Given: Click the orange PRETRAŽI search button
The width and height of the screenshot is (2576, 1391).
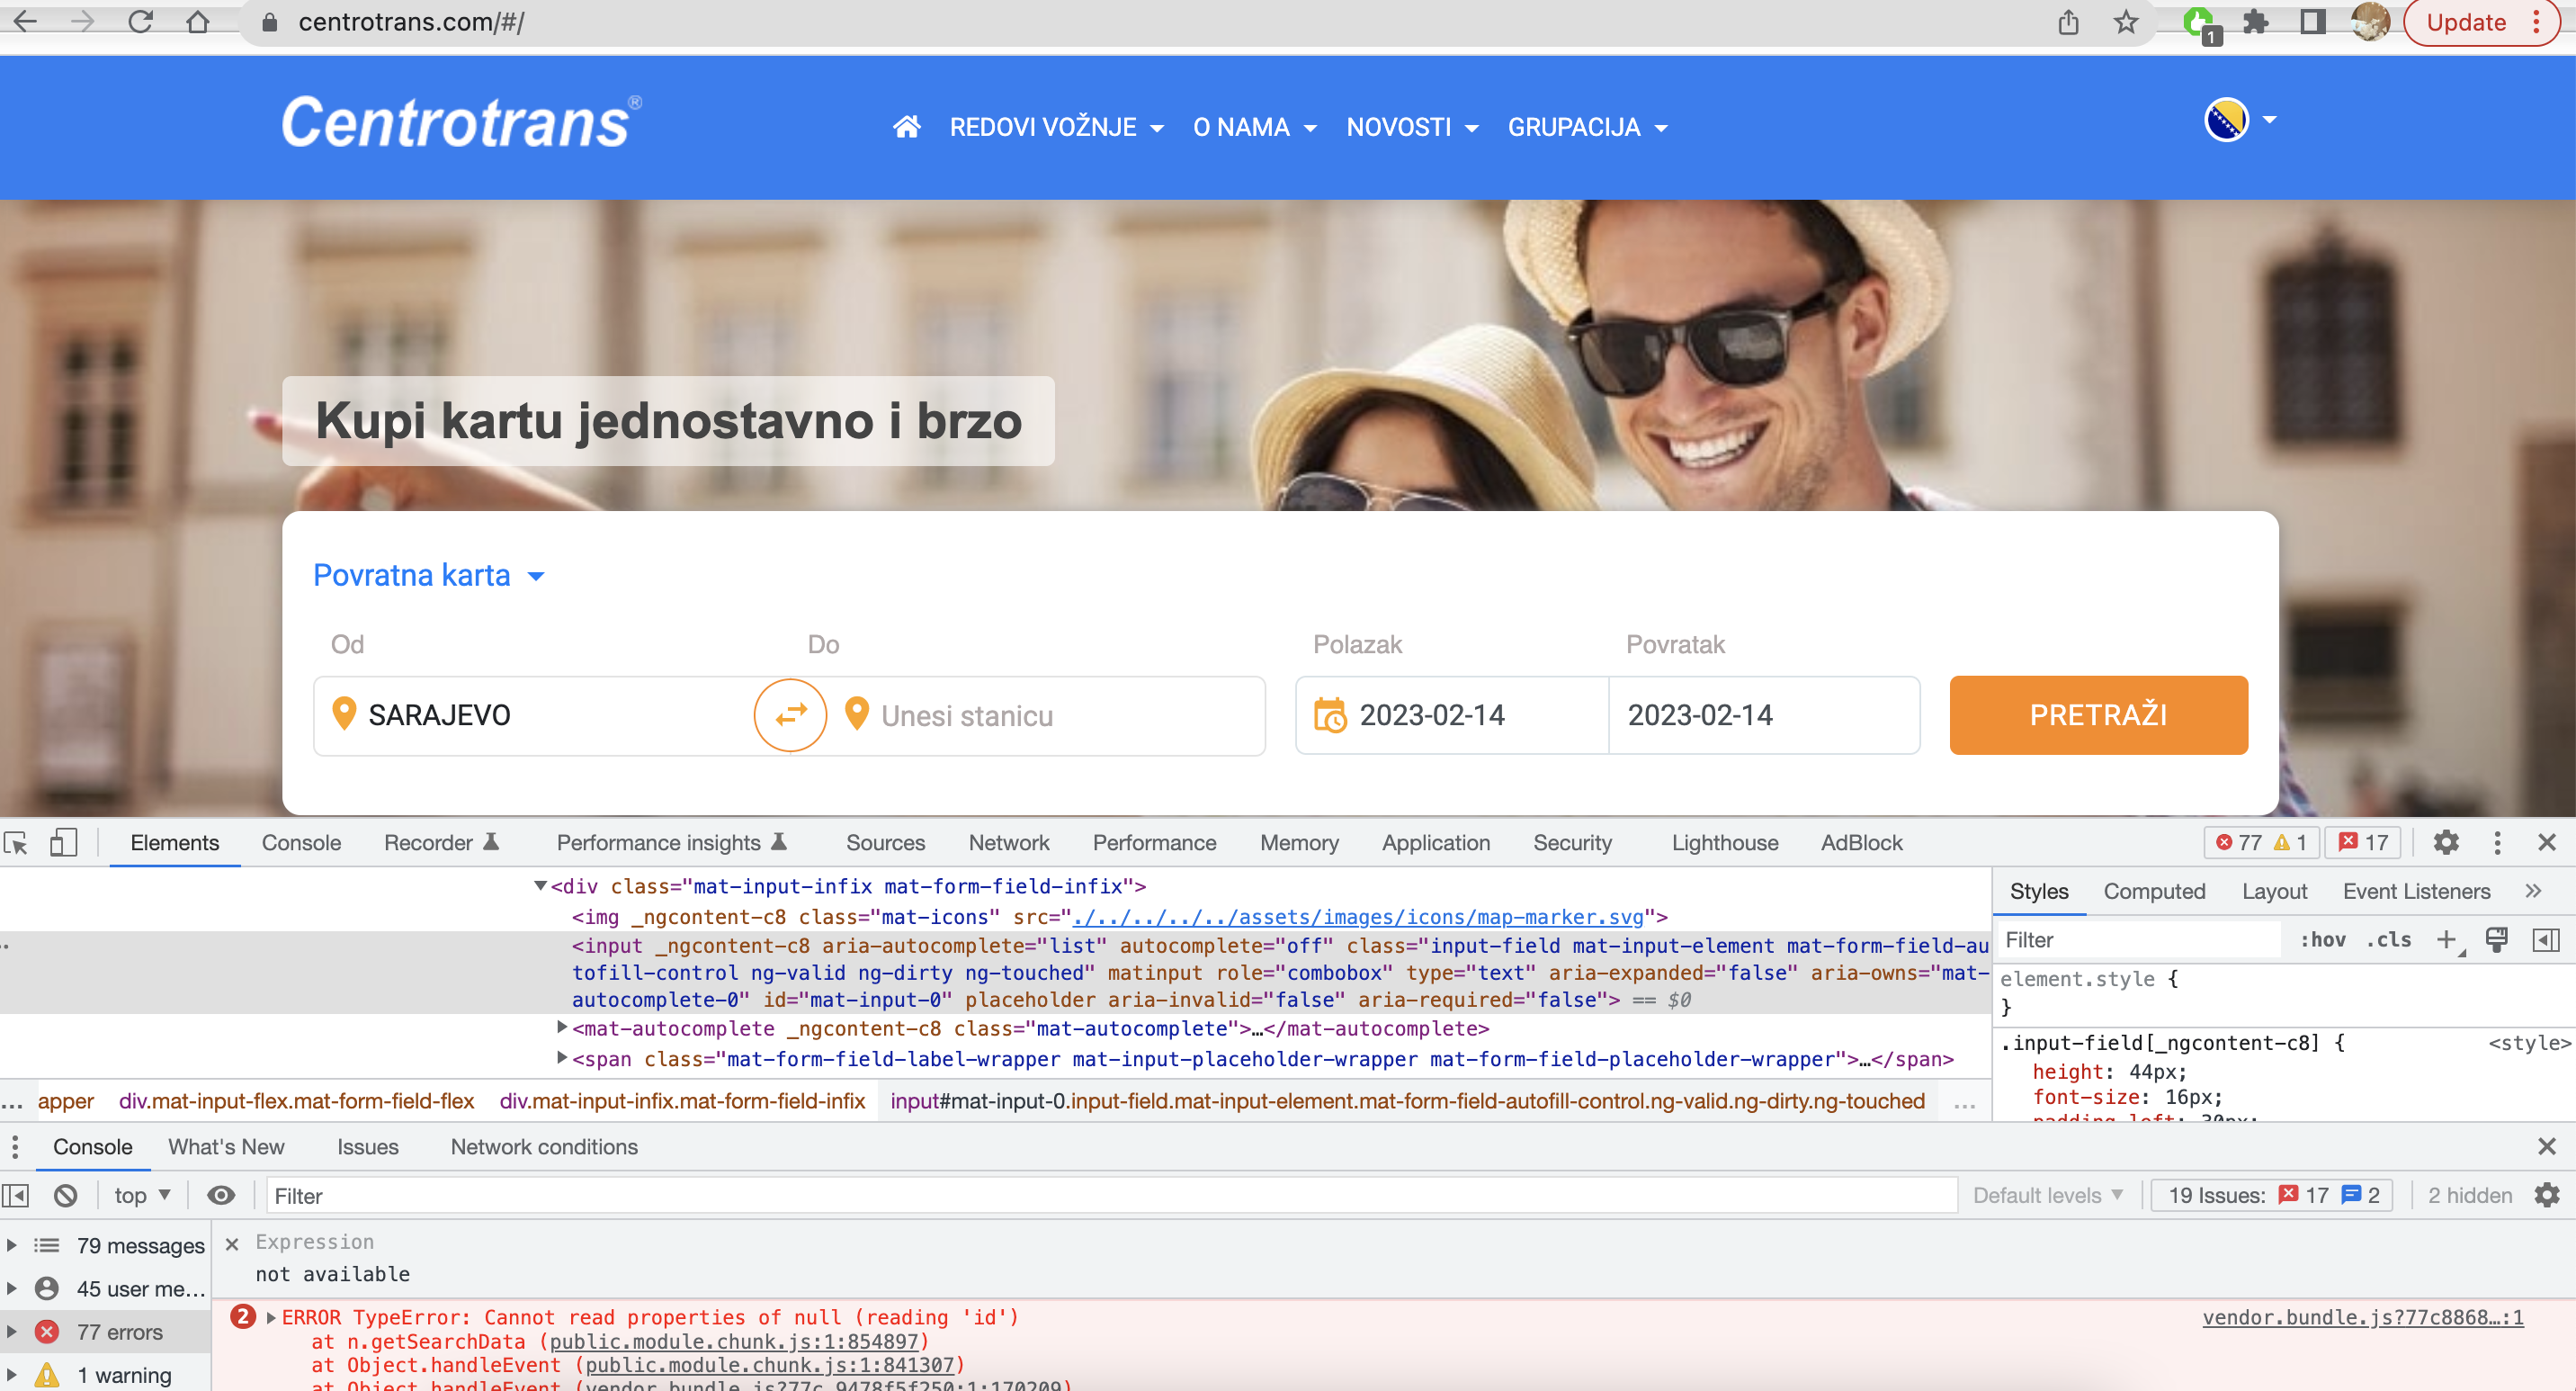Looking at the screenshot, I should [x=2098, y=715].
